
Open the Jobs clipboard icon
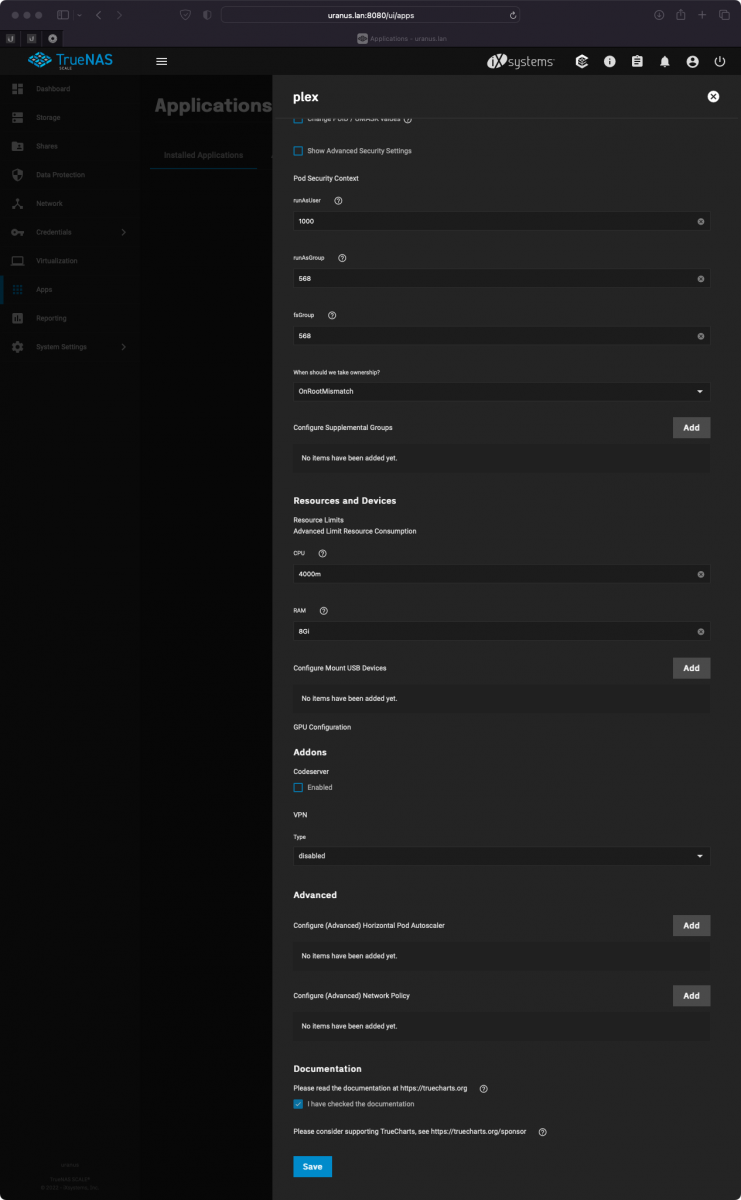click(x=637, y=61)
